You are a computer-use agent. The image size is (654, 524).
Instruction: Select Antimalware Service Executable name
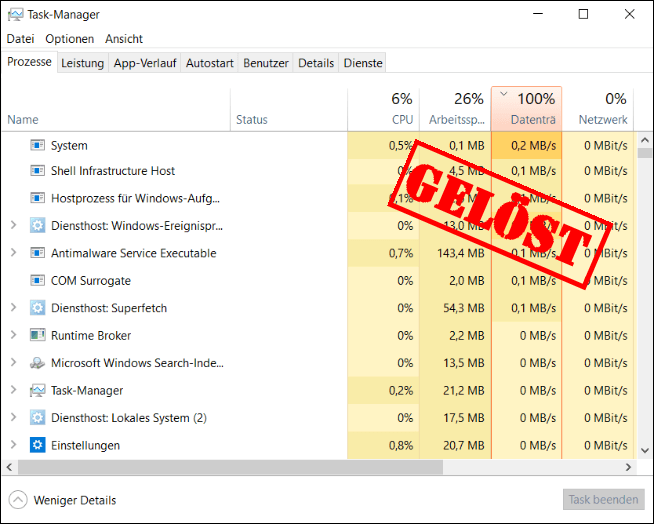pyautogui.click(x=133, y=253)
